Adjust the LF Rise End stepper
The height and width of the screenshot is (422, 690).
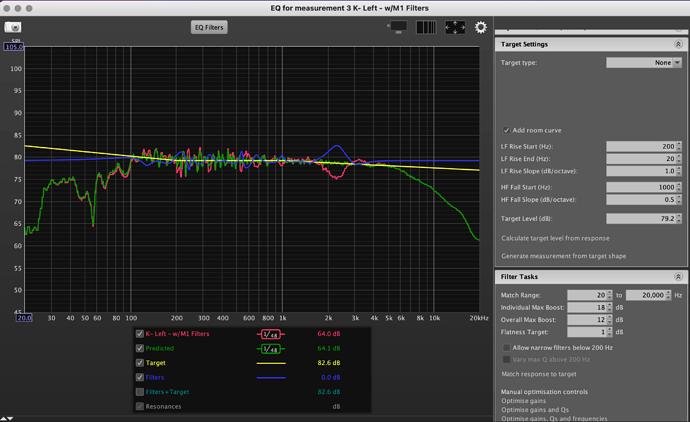[679, 159]
